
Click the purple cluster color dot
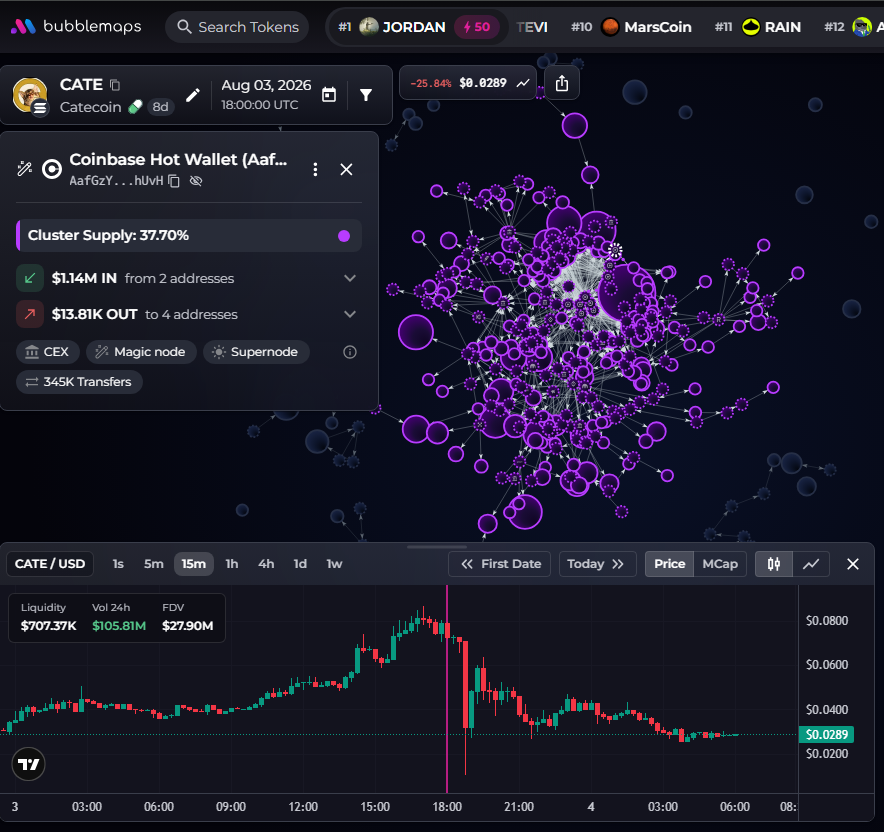point(343,236)
